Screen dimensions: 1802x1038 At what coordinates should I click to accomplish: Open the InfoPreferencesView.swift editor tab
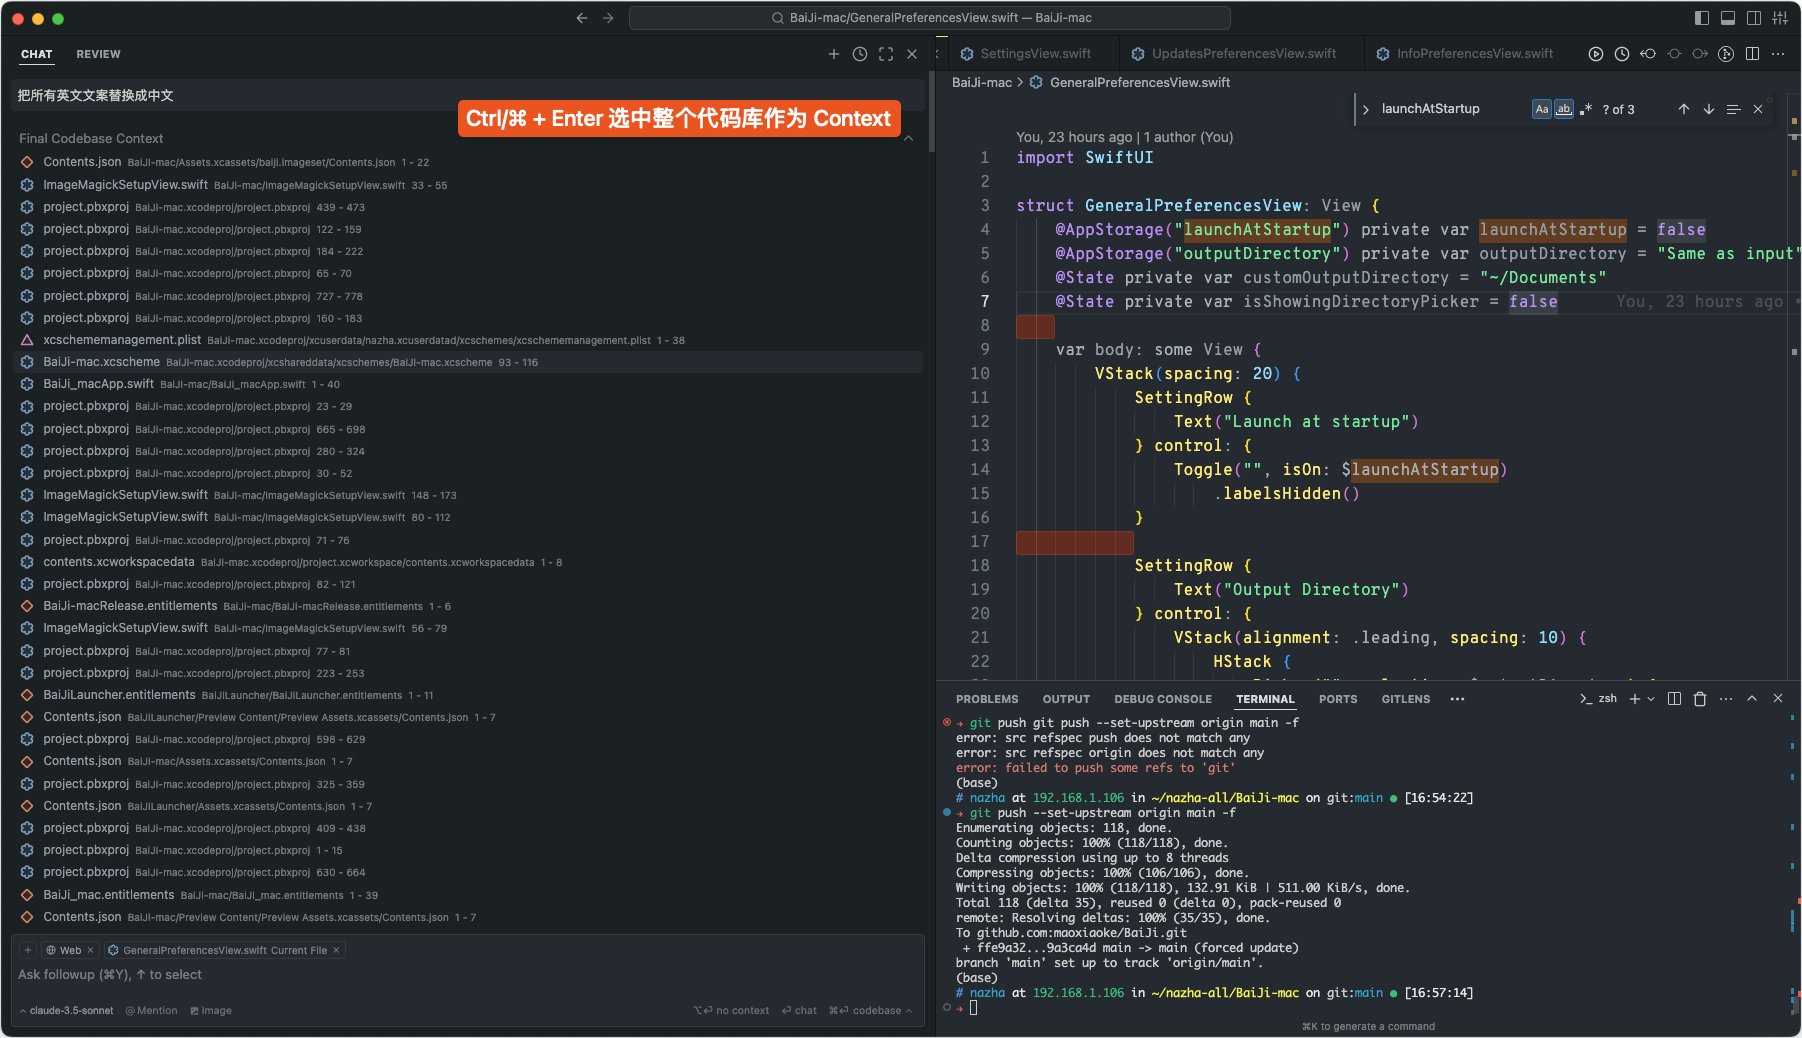point(1466,54)
